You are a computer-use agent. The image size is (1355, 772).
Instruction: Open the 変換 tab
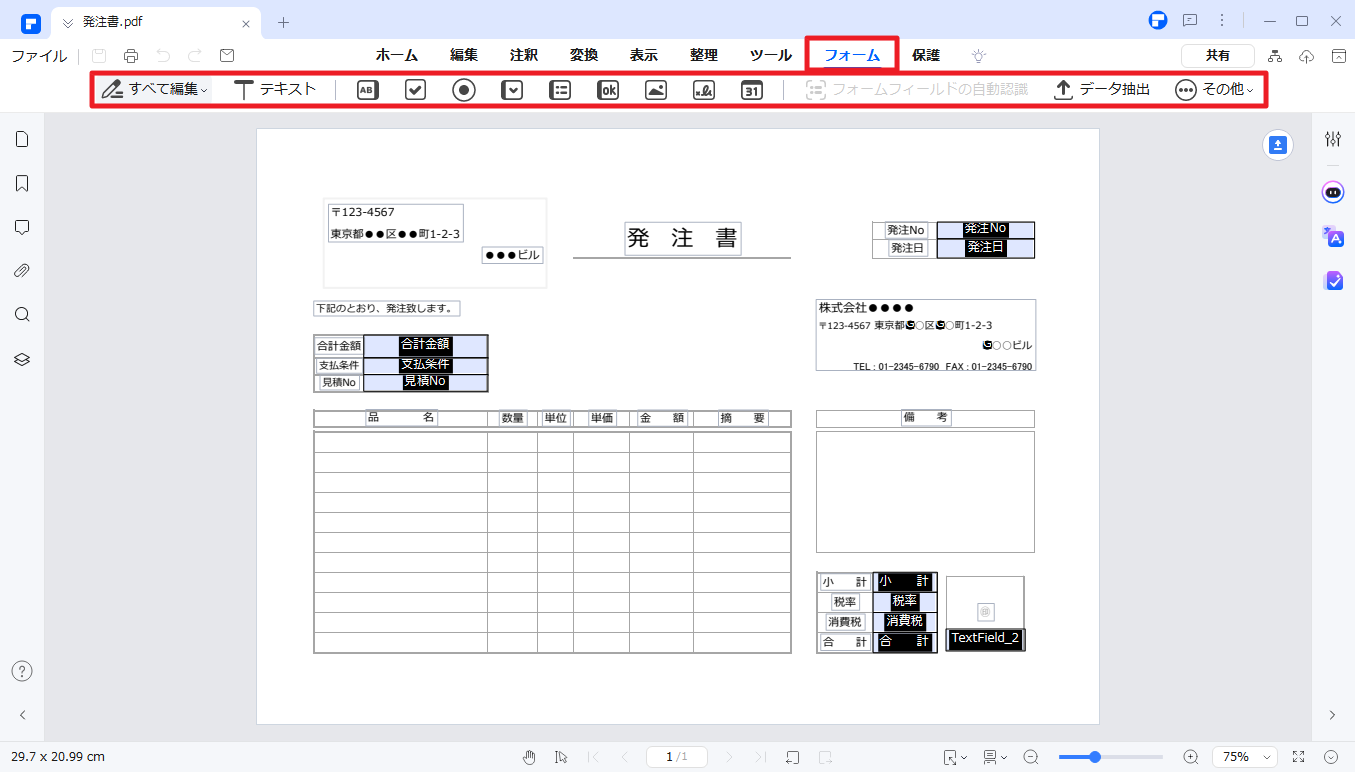[x=584, y=56]
